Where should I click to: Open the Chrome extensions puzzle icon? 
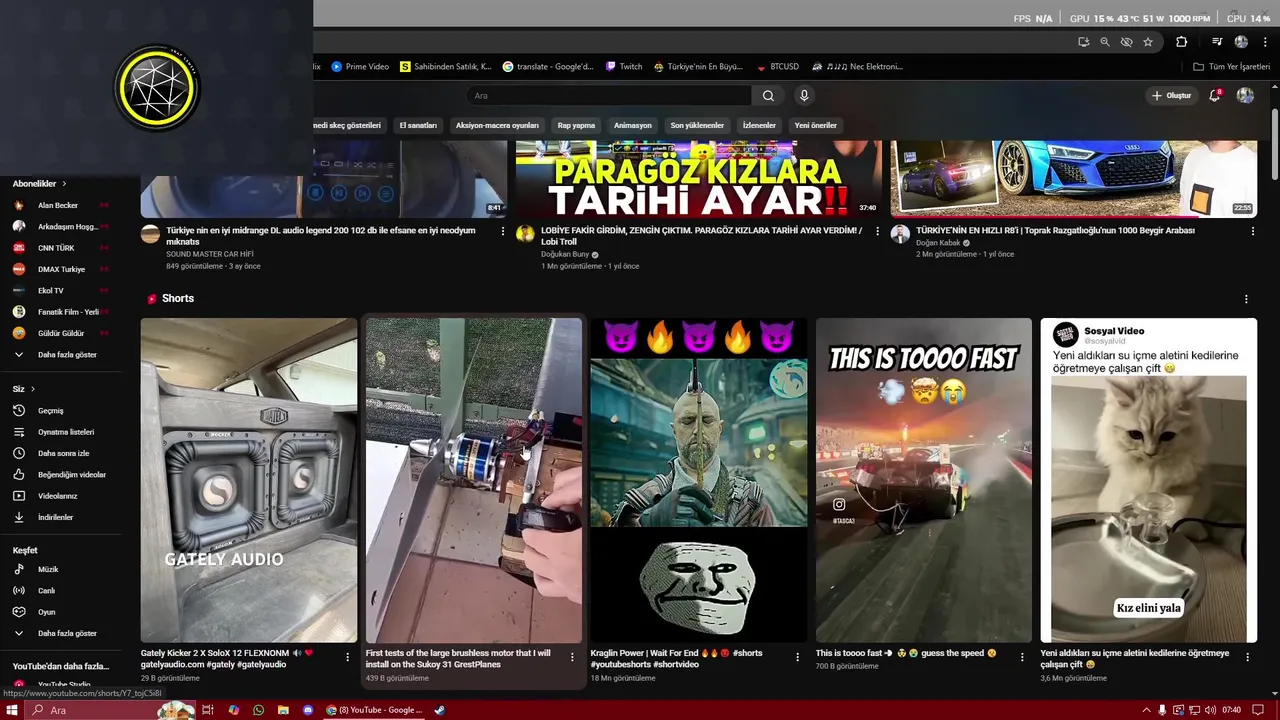[x=1181, y=42]
